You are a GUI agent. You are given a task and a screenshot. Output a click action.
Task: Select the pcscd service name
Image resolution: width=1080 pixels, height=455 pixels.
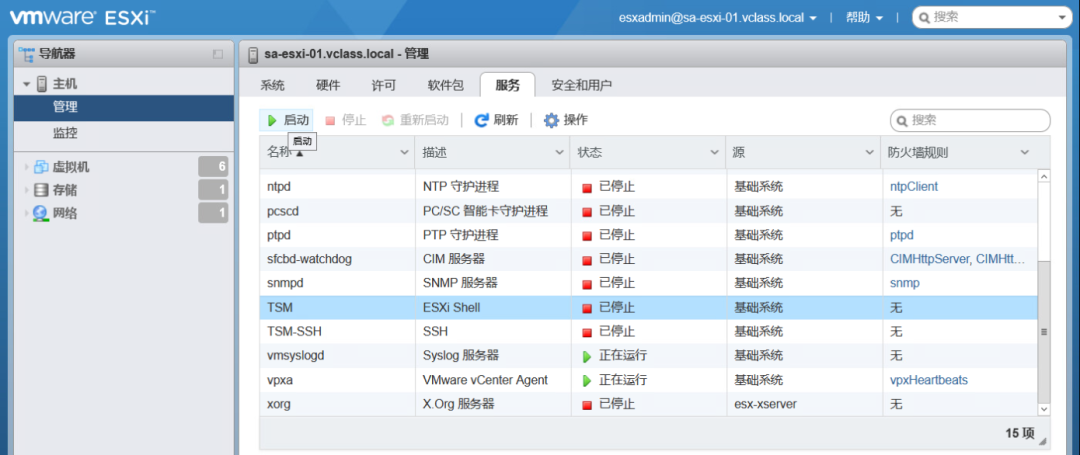click(x=283, y=211)
